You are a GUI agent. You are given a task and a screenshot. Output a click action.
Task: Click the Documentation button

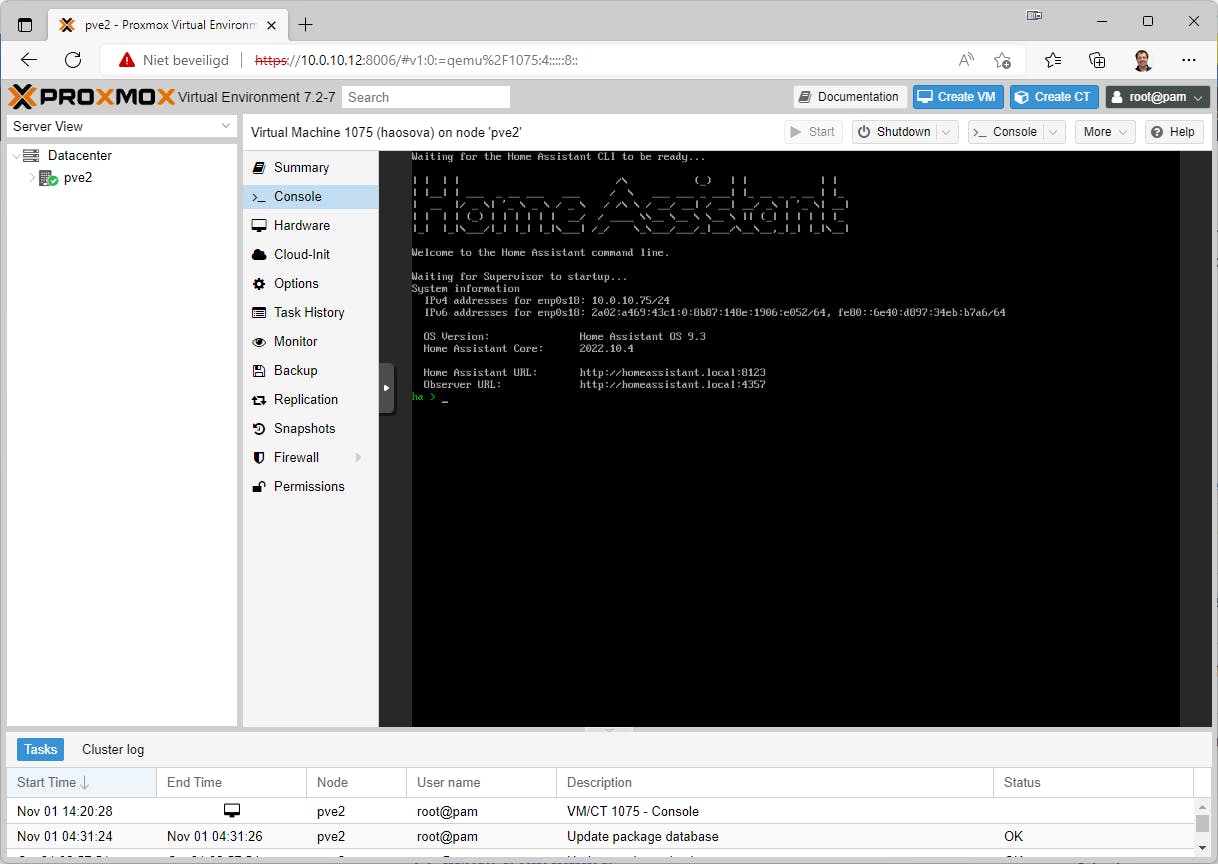850,97
